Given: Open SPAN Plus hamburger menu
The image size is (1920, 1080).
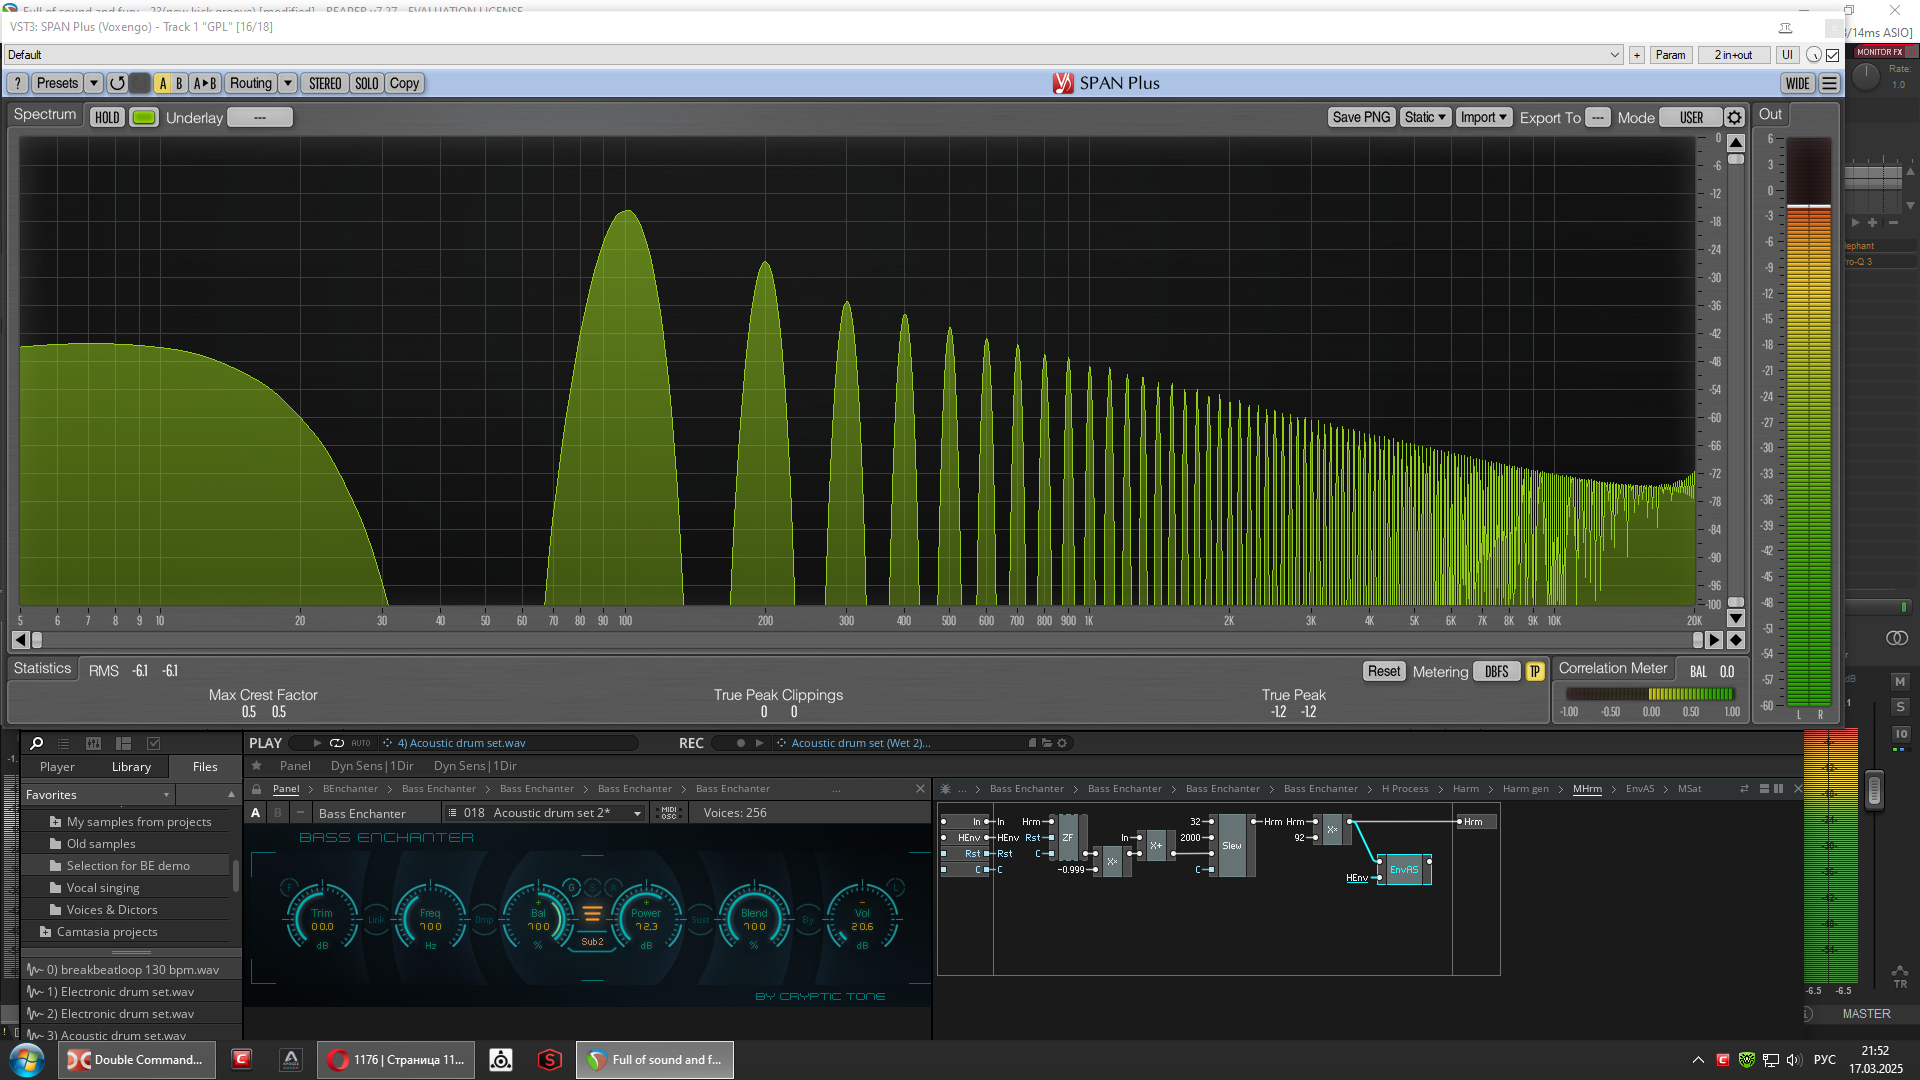Looking at the screenshot, I should click(x=1829, y=83).
